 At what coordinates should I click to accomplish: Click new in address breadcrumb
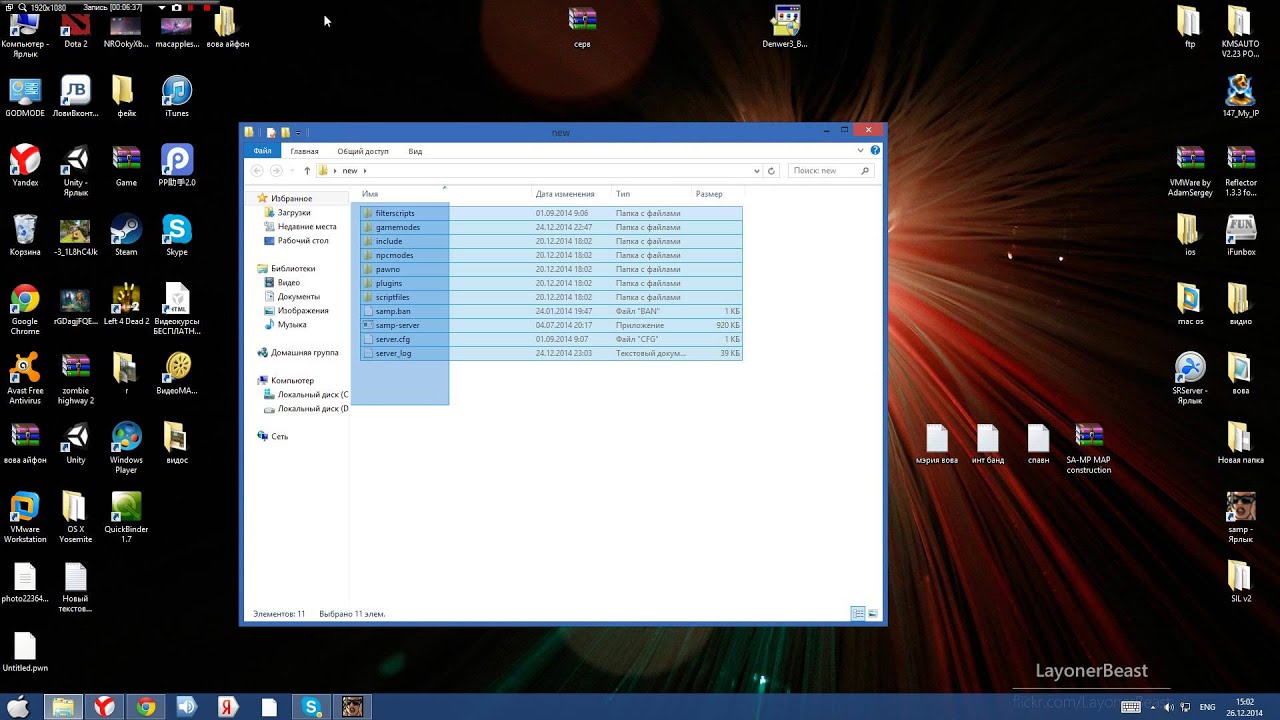click(x=350, y=171)
